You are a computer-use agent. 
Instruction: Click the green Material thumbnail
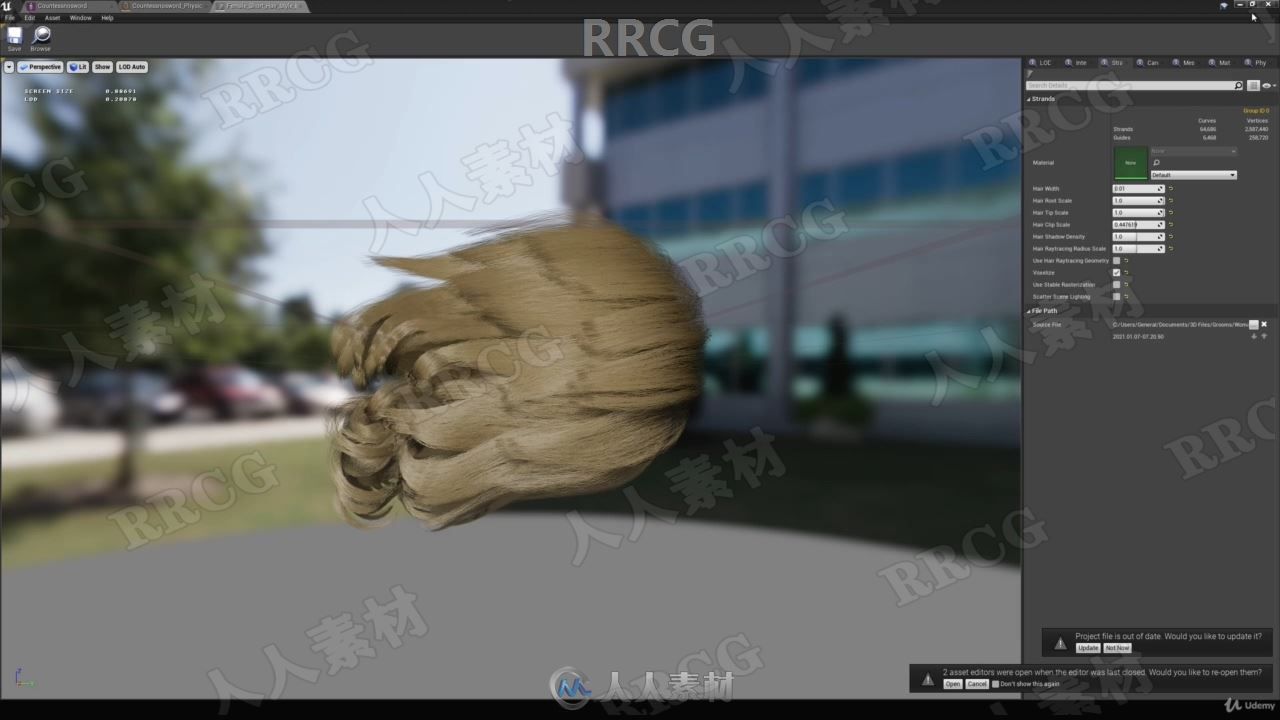pyautogui.click(x=1130, y=162)
